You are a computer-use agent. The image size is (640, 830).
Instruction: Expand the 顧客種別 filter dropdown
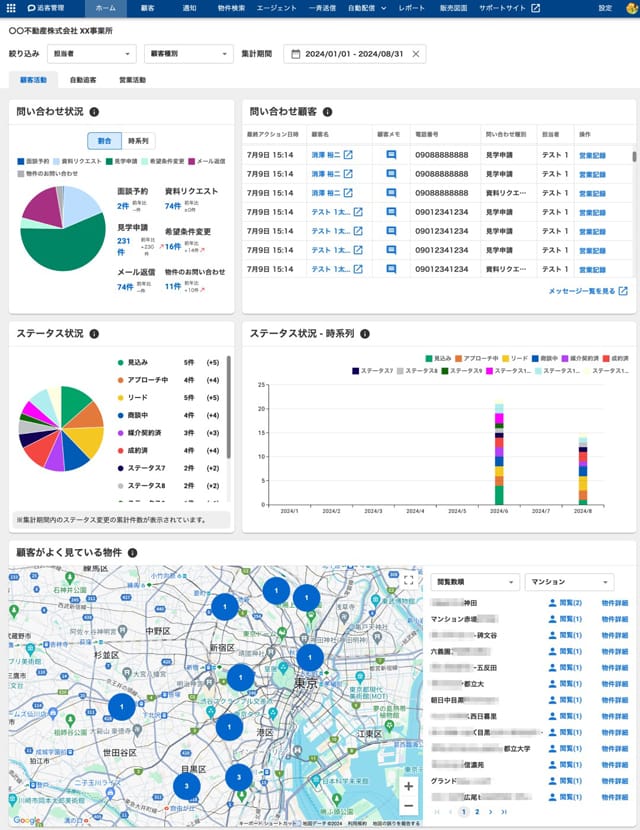(x=188, y=53)
